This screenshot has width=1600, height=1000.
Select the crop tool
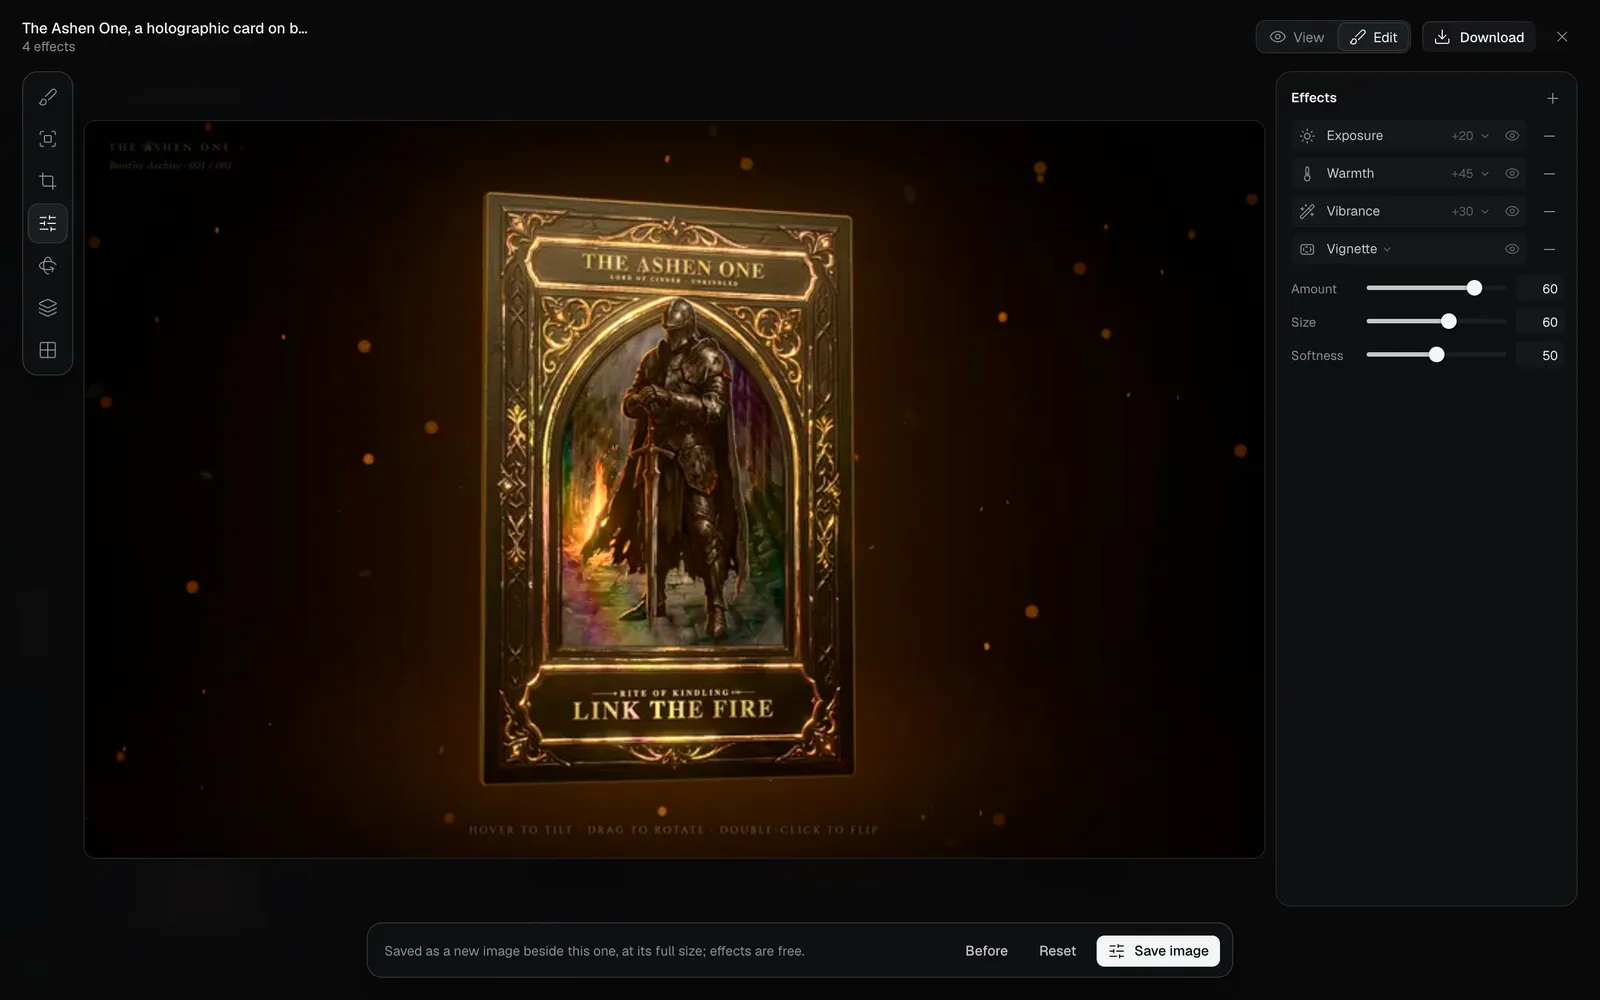[48, 181]
